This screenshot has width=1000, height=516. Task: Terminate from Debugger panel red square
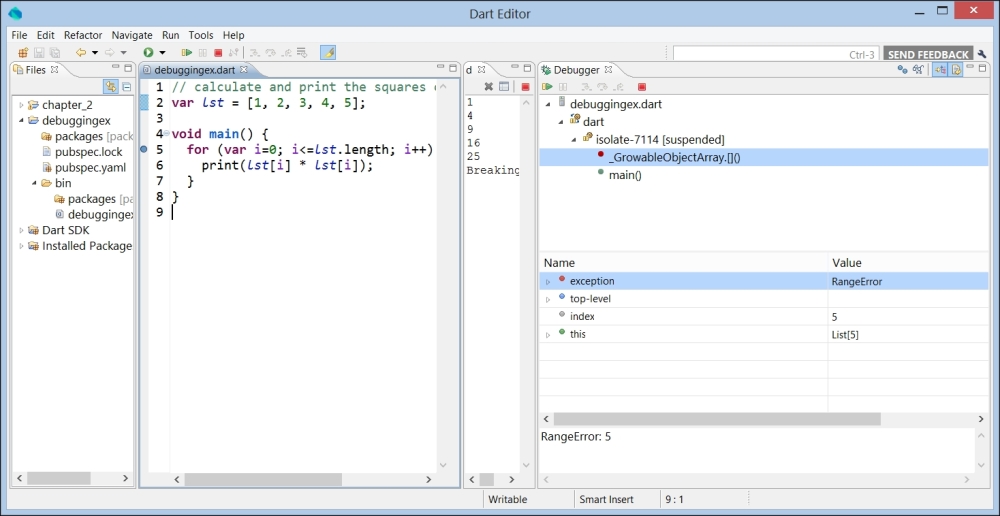[x=642, y=87]
